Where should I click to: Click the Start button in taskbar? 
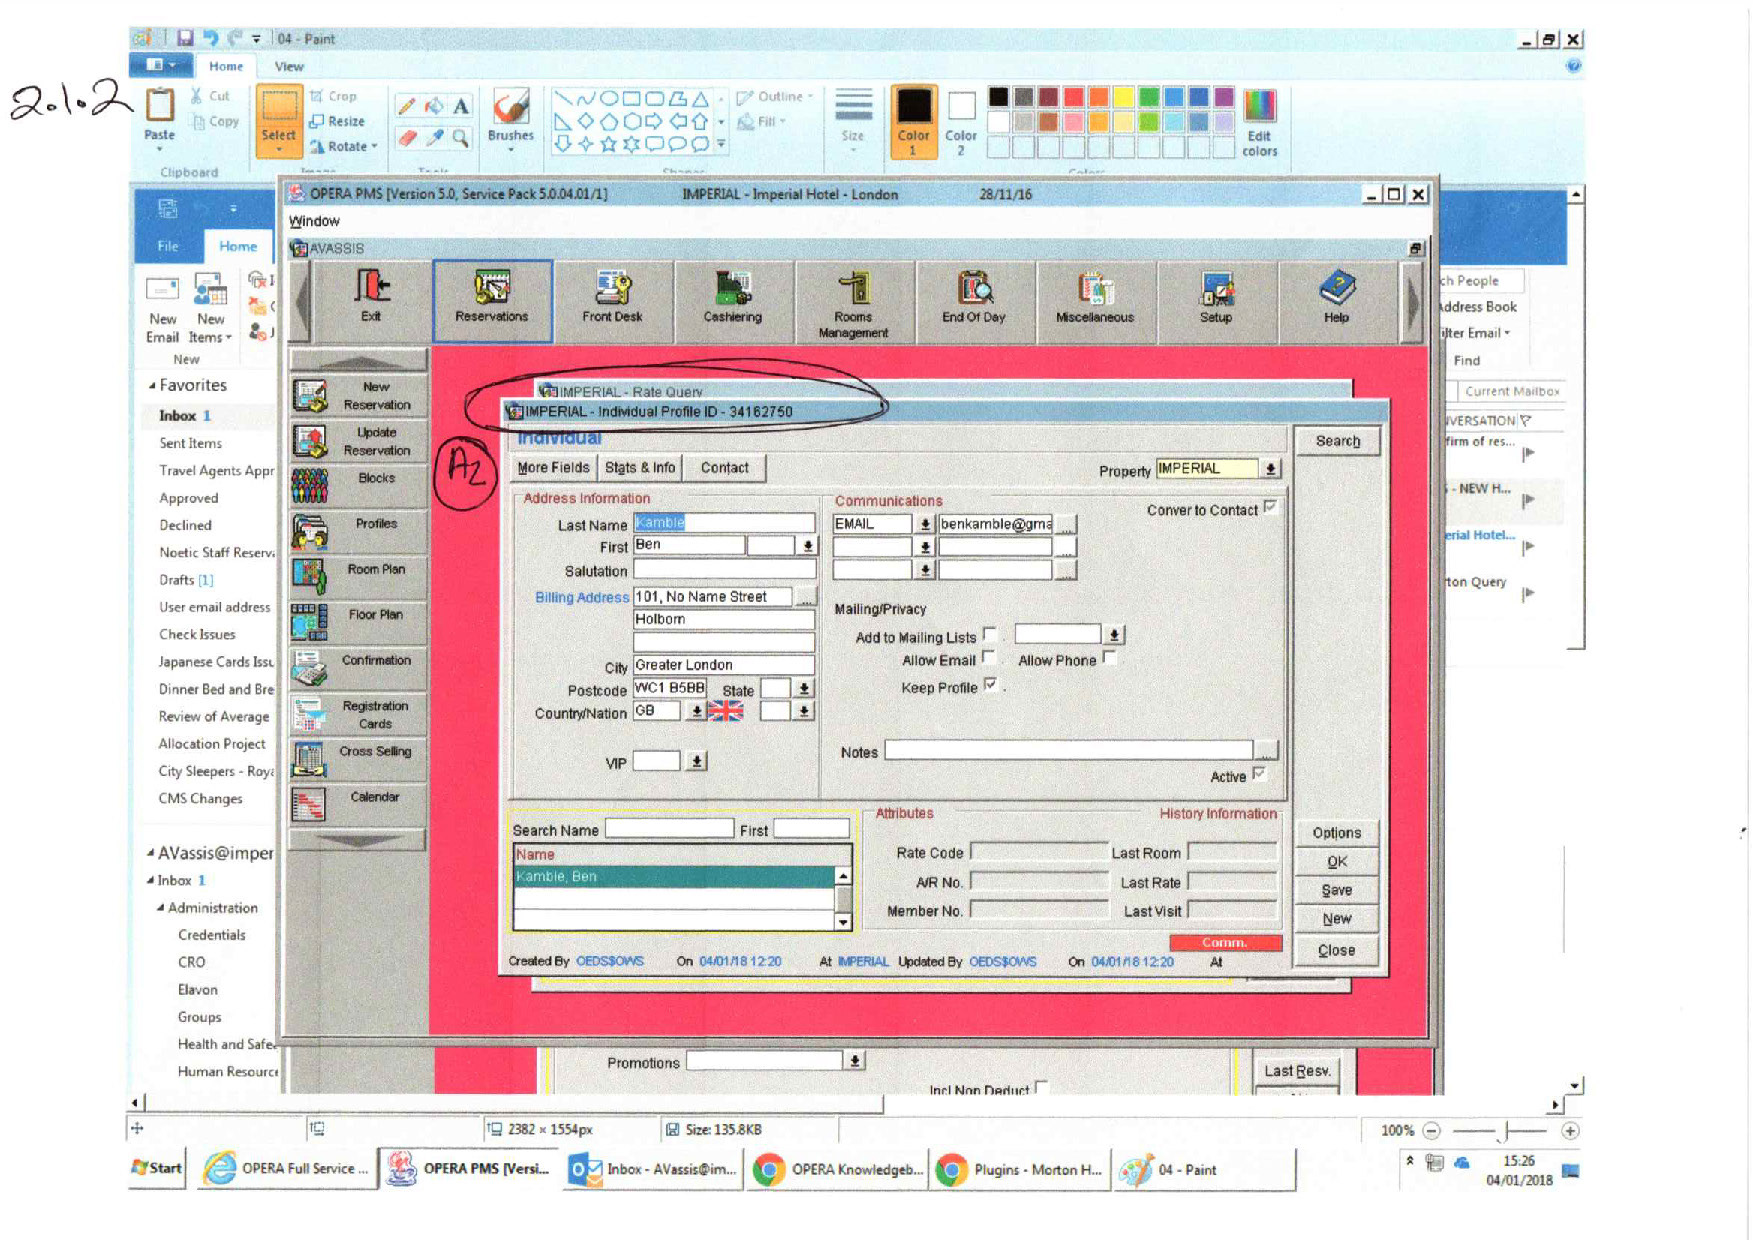[x=157, y=1168]
